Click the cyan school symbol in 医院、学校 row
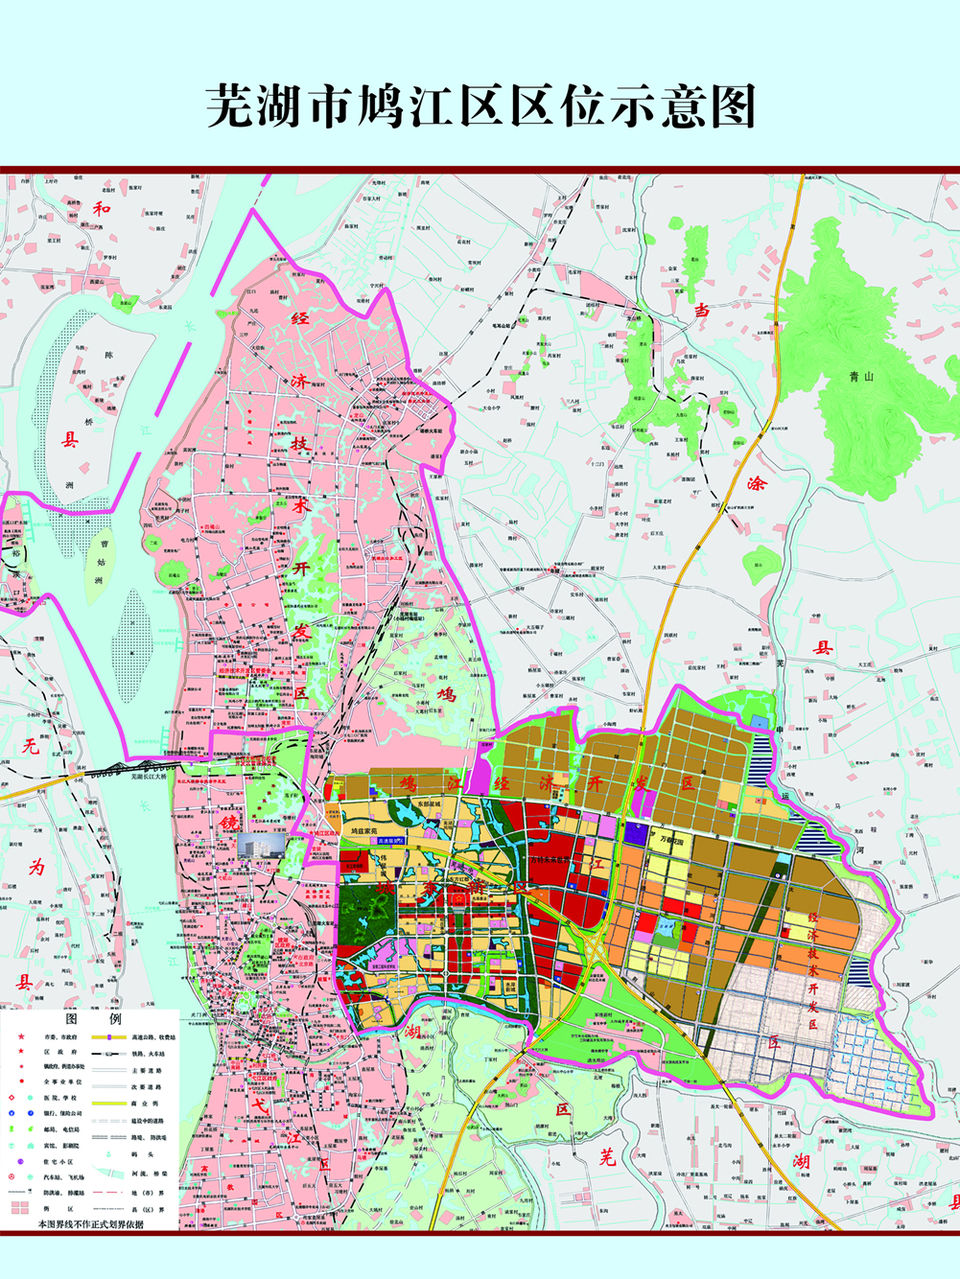The width and height of the screenshot is (960, 1279). pos(28,1100)
